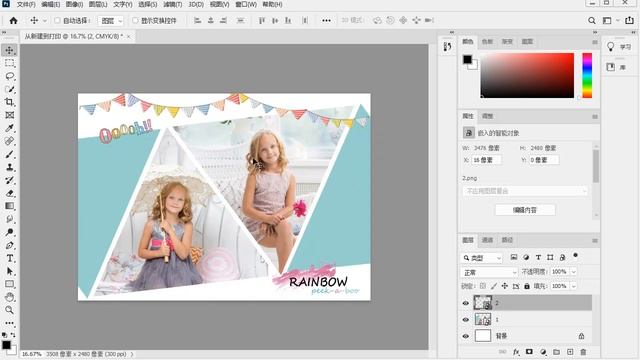Open the 滤镜(T) menu
The width and height of the screenshot is (640, 360).
click(172, 4)
